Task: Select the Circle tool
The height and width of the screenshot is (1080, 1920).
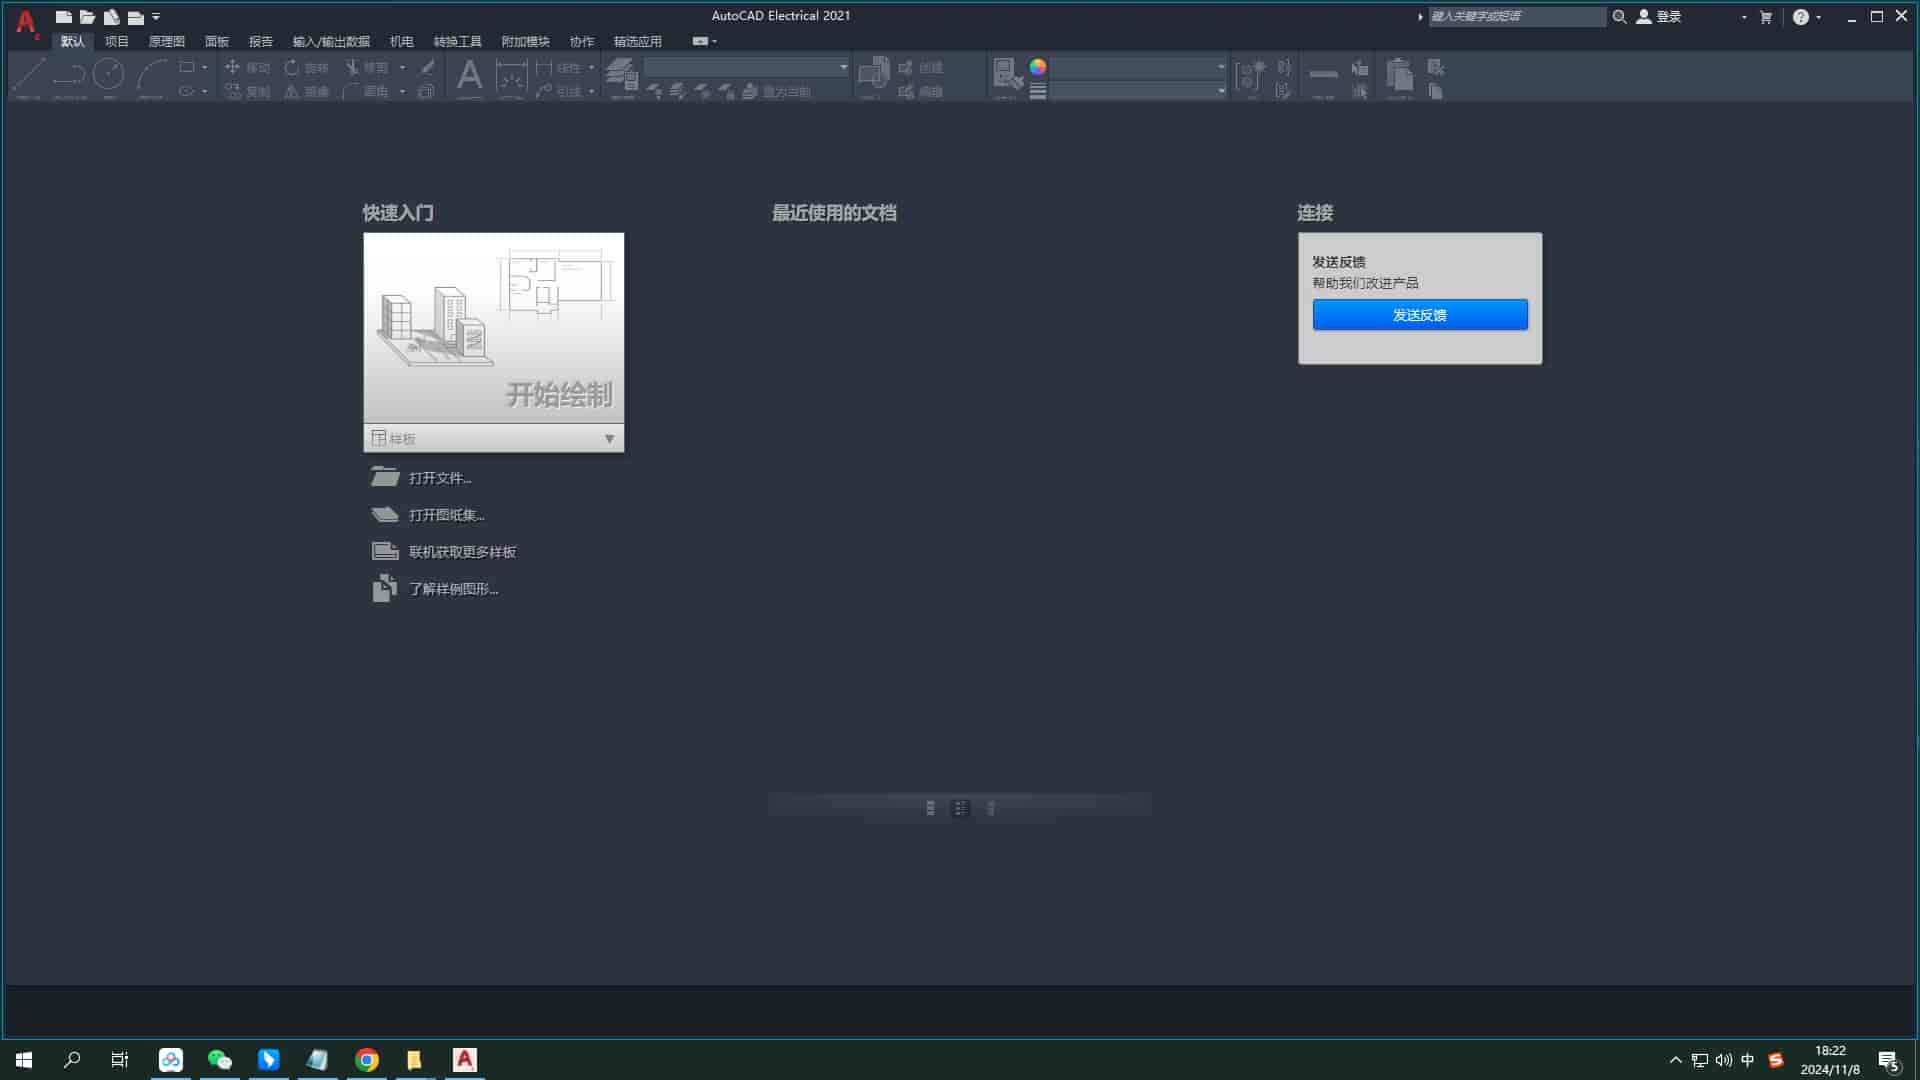Action: point(108,72)
